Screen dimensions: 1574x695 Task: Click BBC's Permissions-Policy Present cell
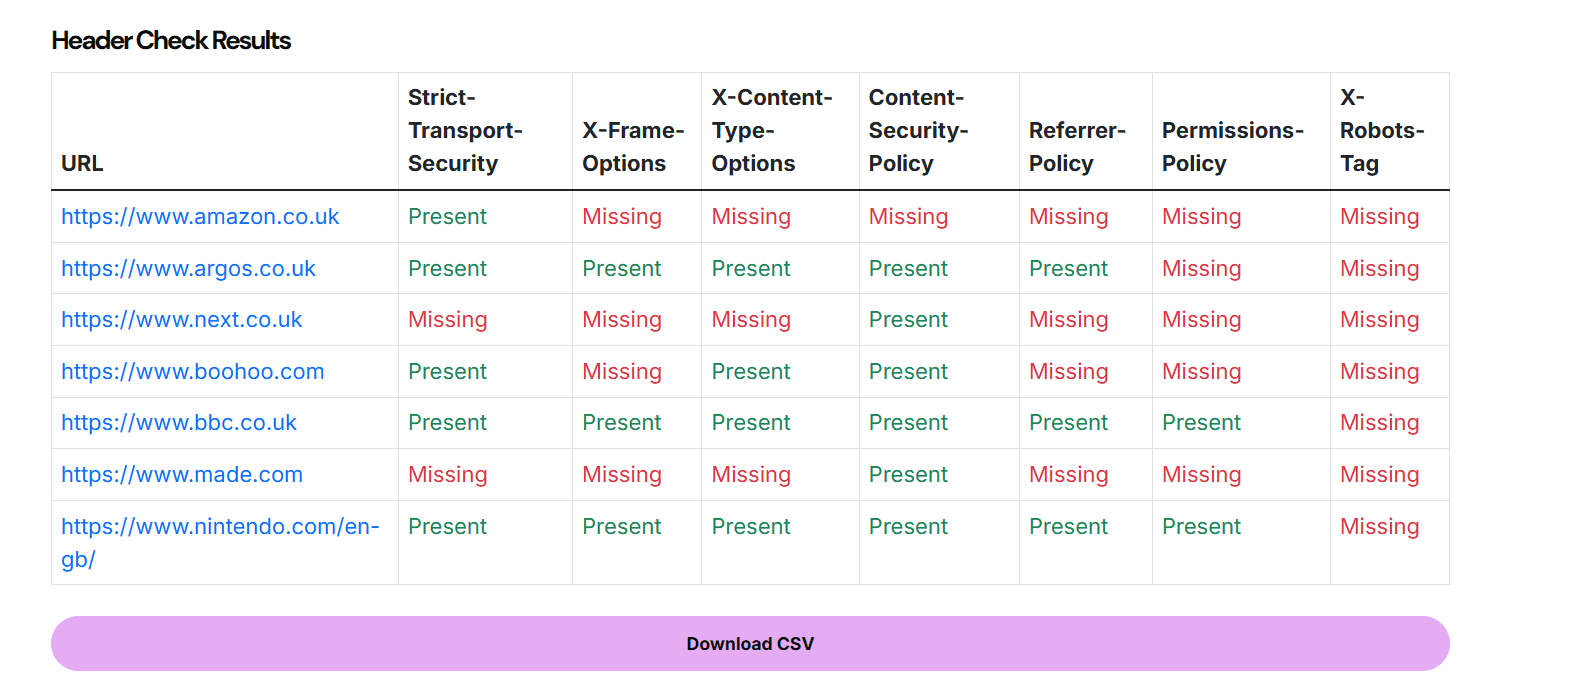1201,423
